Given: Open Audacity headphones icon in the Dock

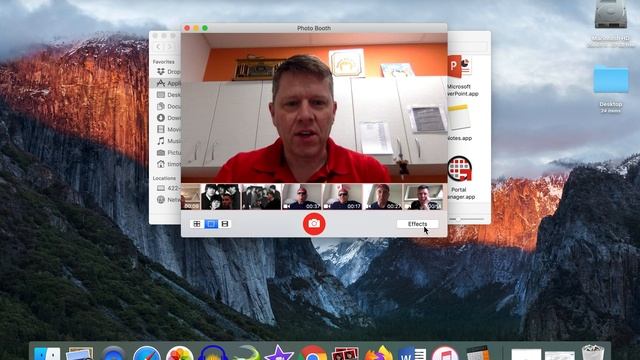Looking at the screenshot, I should coord(213,353).
